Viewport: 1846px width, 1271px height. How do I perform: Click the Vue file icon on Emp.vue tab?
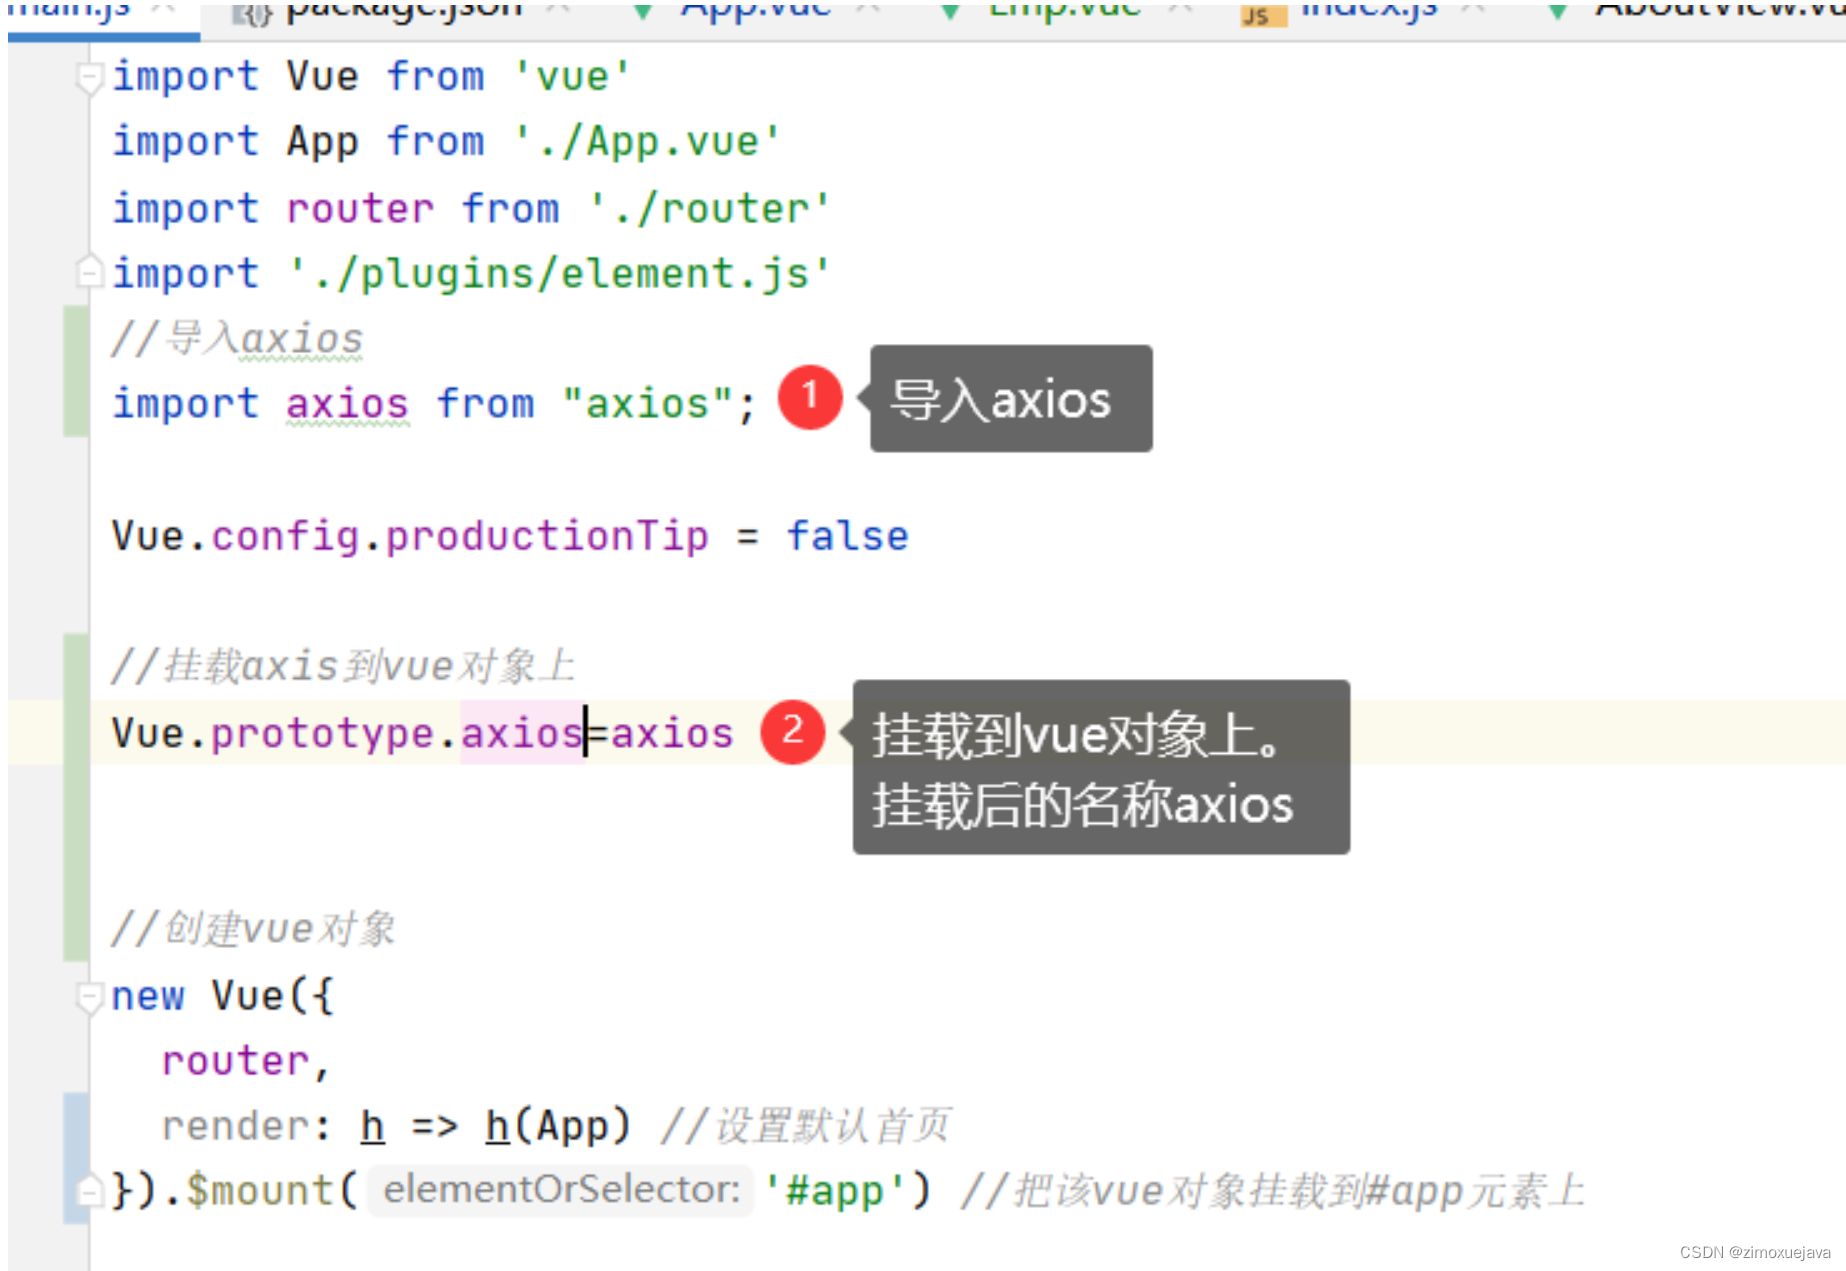click(951, 12)
